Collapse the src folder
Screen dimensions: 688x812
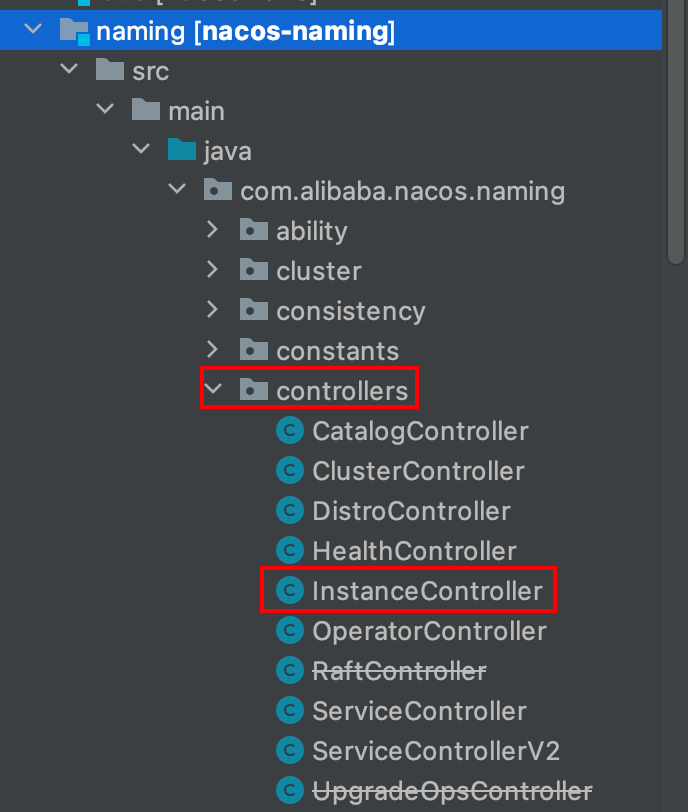tap(68, 71)
